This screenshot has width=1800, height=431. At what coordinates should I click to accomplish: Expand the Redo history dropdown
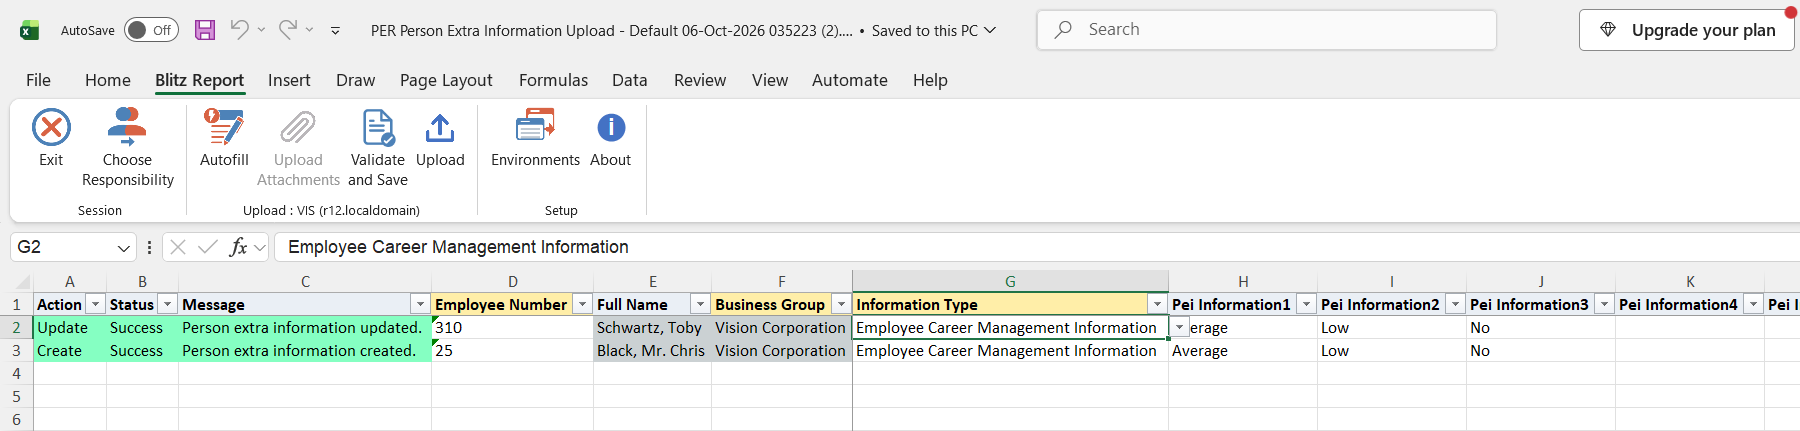(310, 30)
